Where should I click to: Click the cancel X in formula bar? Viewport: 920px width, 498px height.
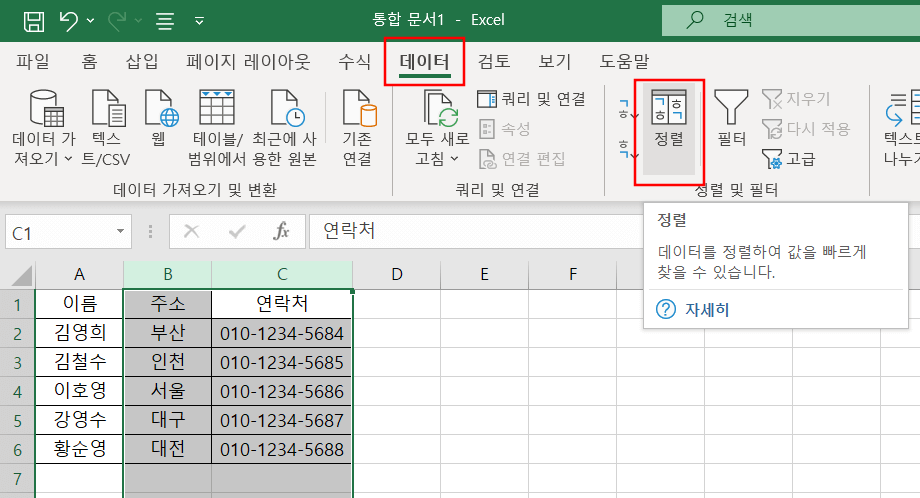click(191, 232)
